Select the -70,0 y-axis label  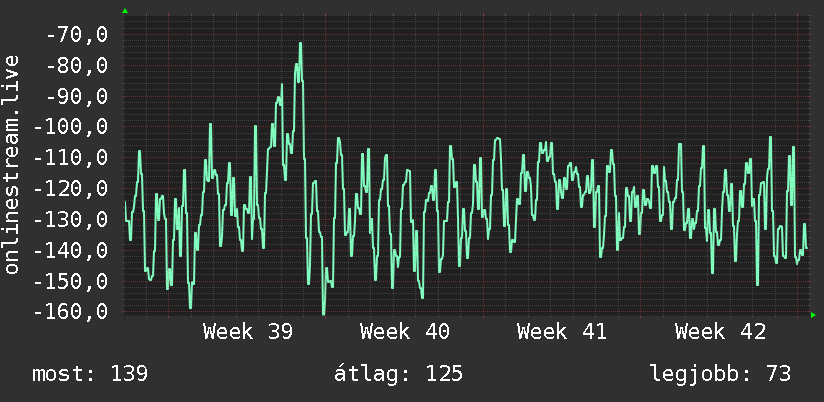pos(77,35)
